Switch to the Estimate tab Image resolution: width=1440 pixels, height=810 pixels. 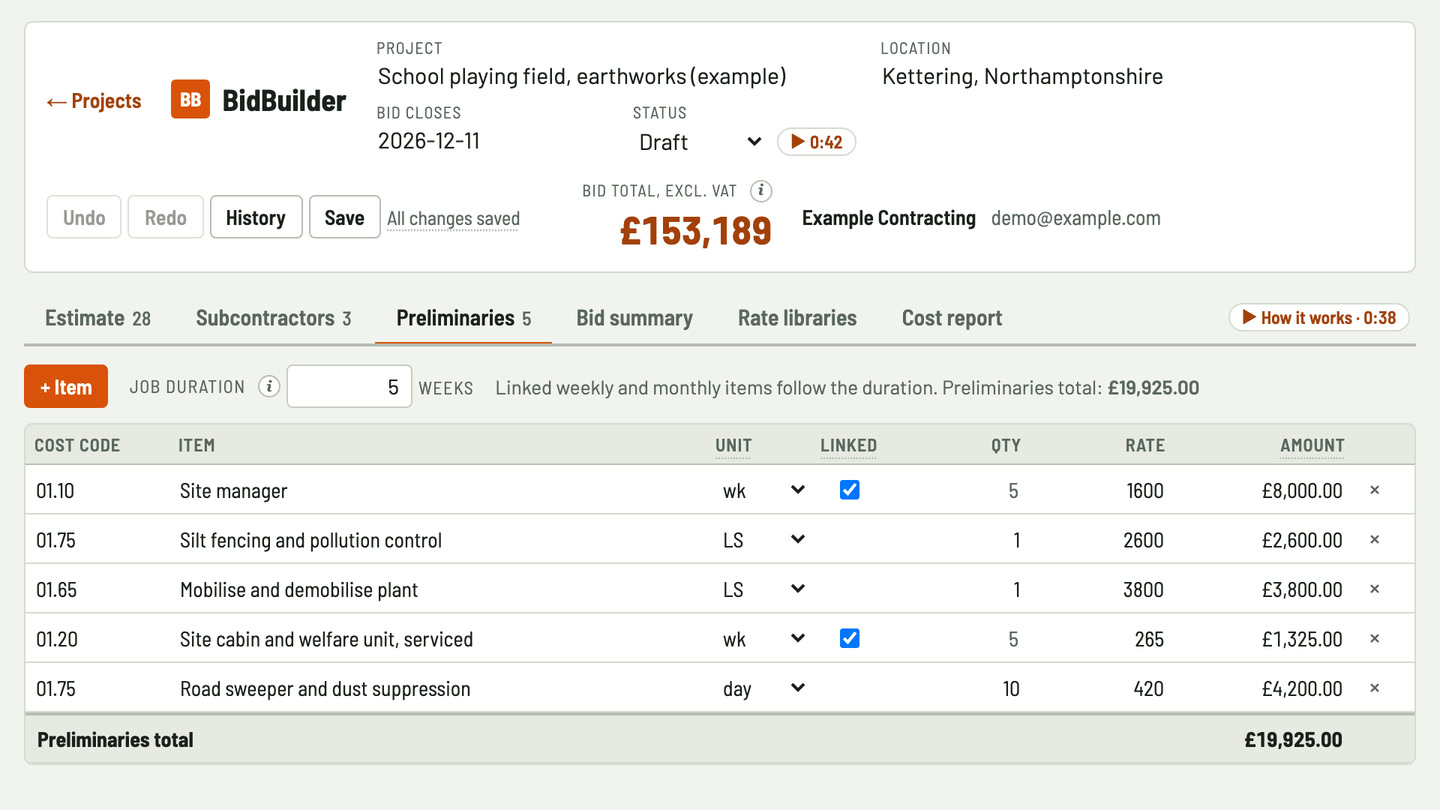(98, 318)
